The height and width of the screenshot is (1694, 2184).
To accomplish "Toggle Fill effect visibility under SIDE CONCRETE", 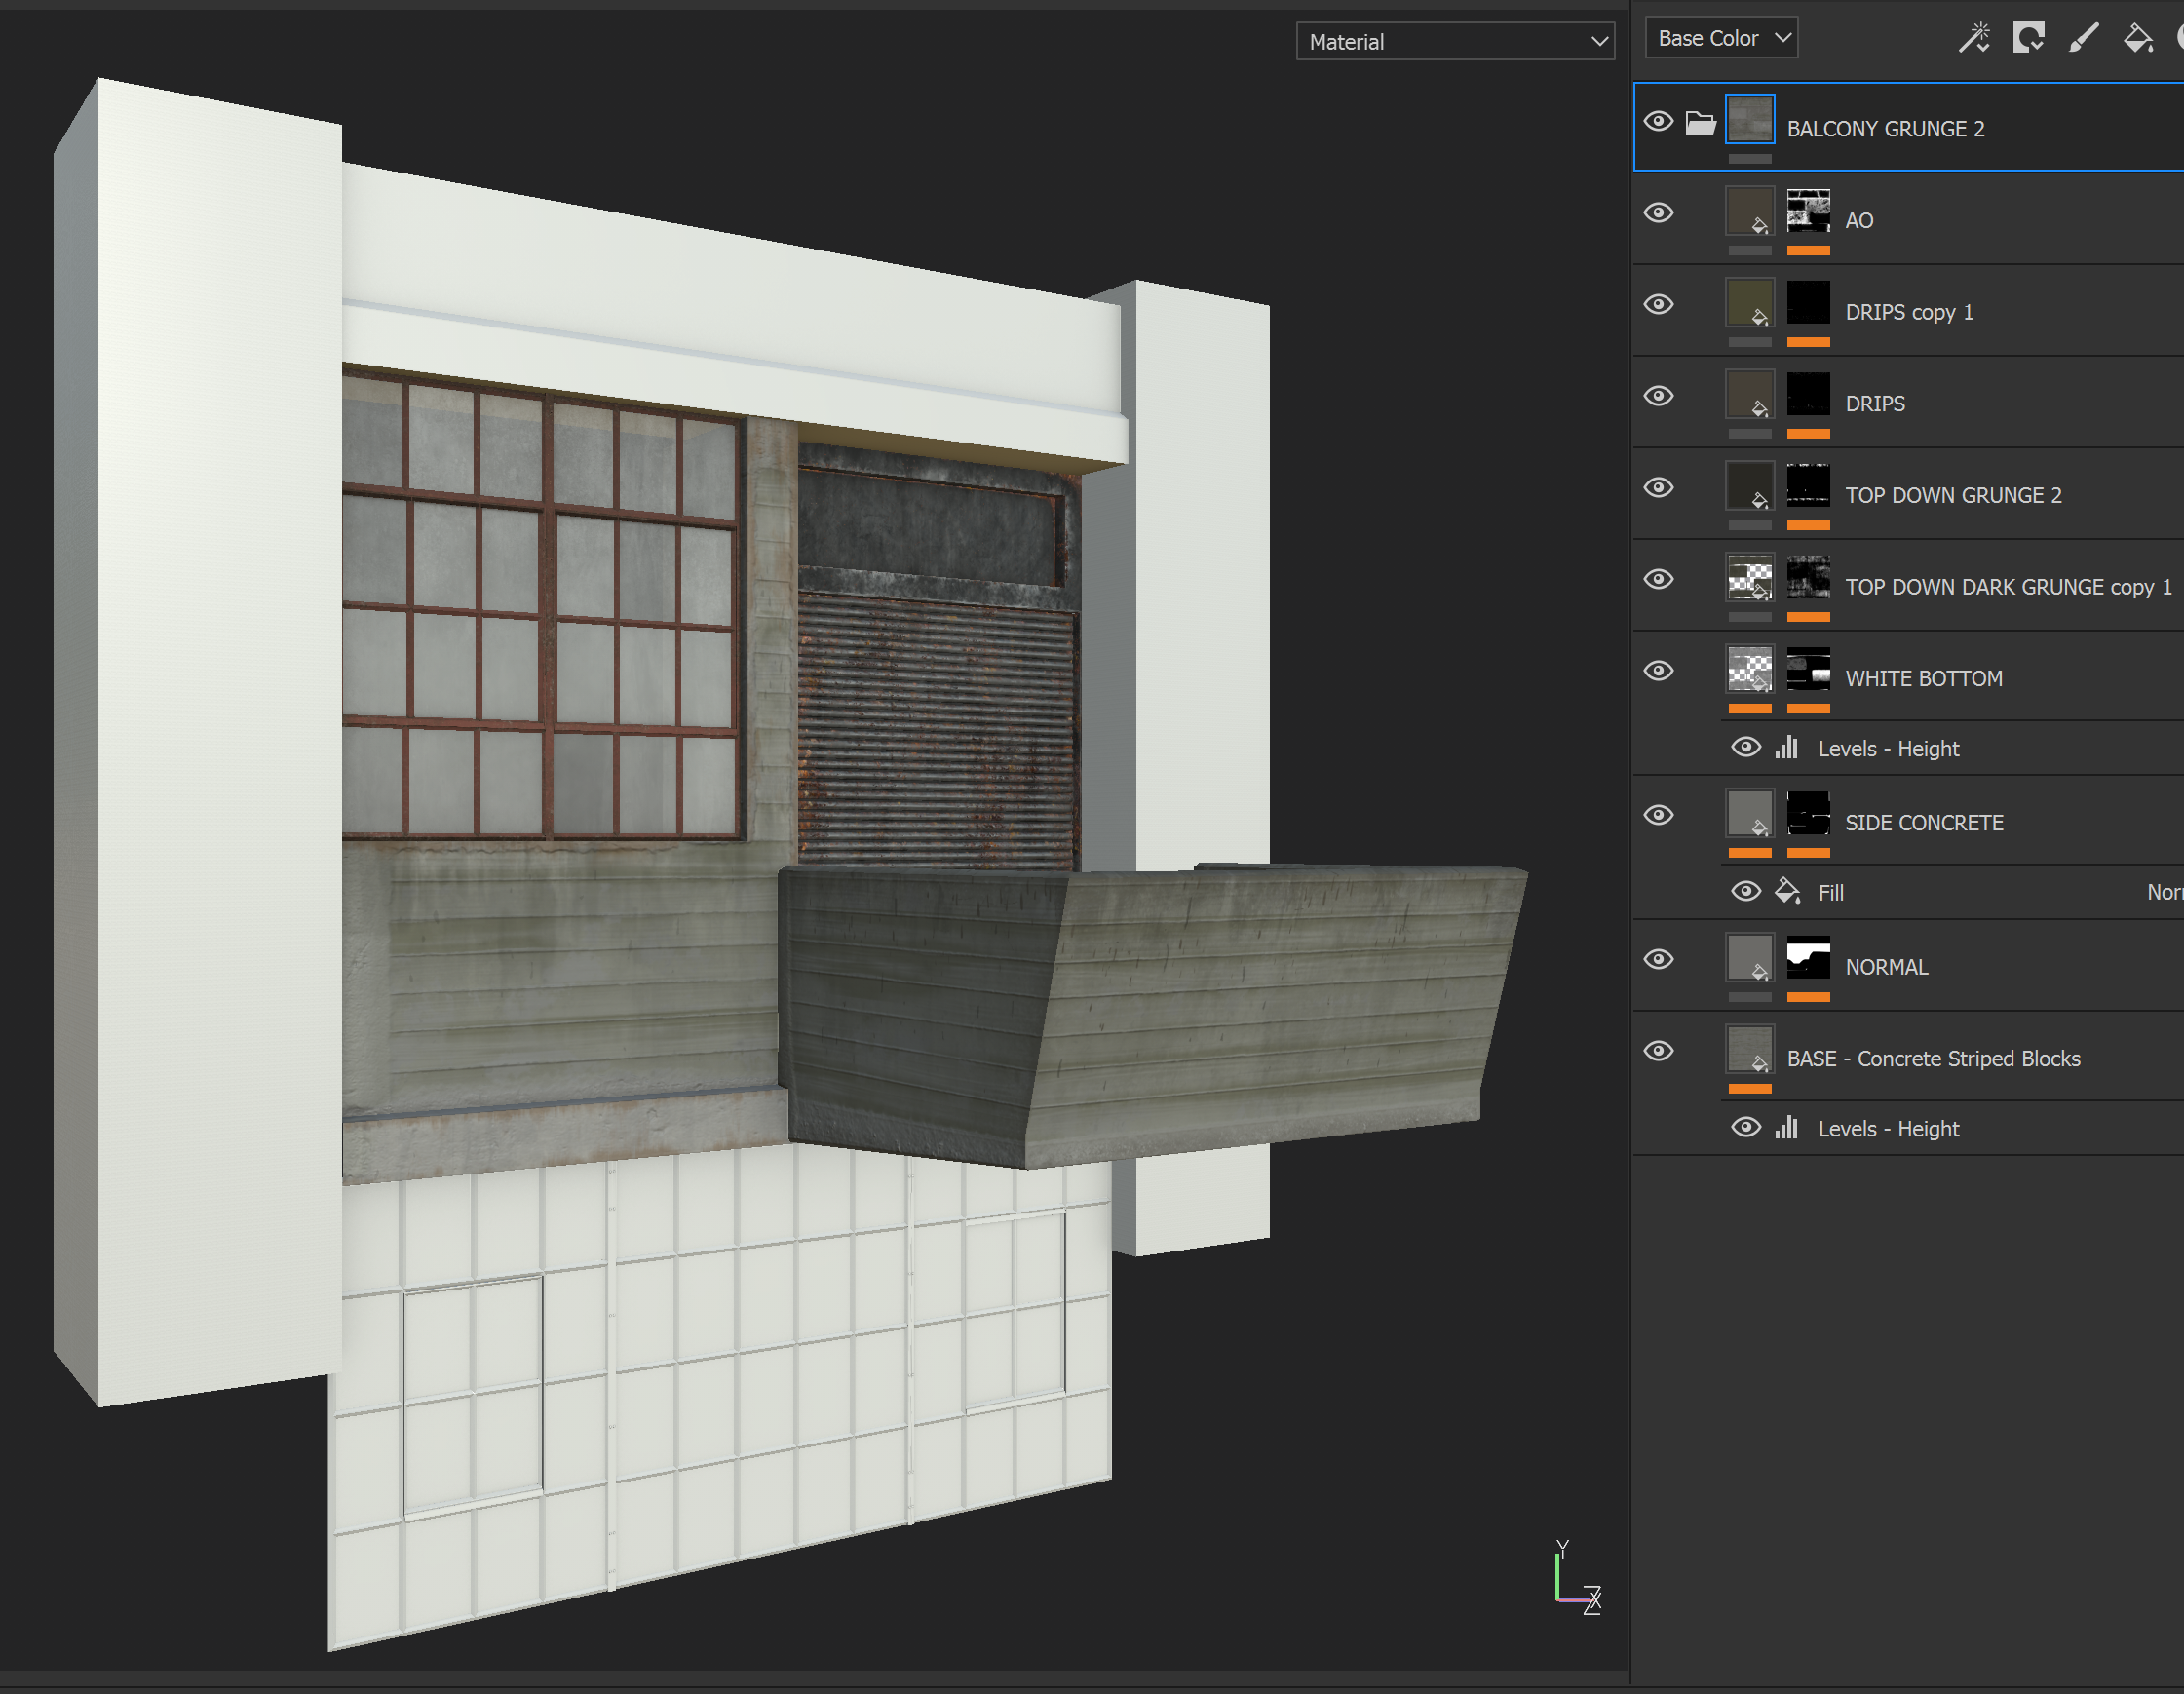I will (1746, 891).
